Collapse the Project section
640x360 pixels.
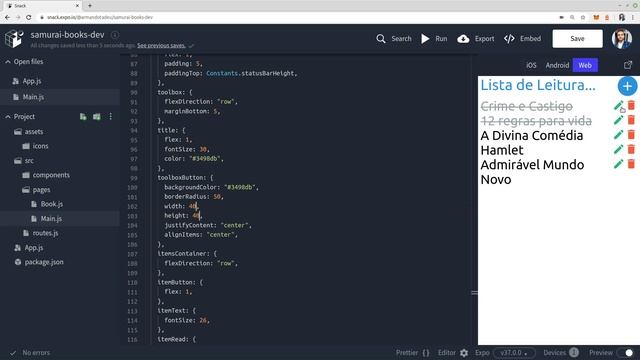pyautogui.click(x=8, y=117)
